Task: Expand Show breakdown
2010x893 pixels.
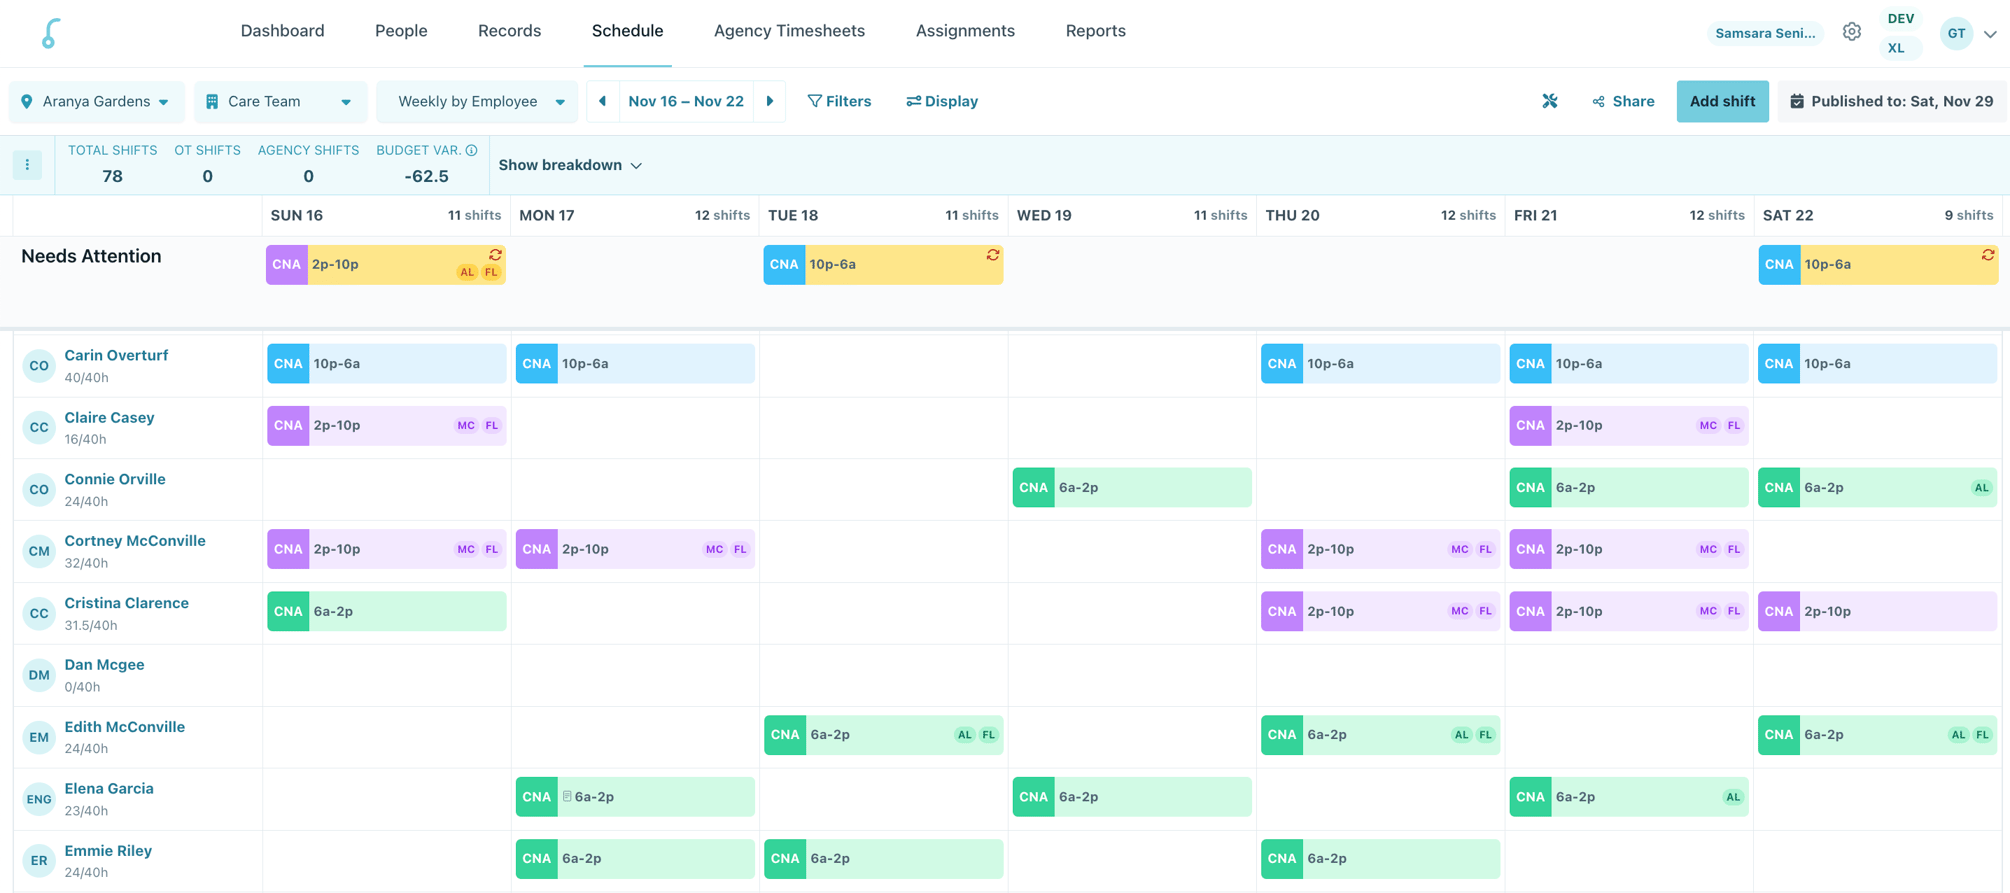Action: (570, 165)
